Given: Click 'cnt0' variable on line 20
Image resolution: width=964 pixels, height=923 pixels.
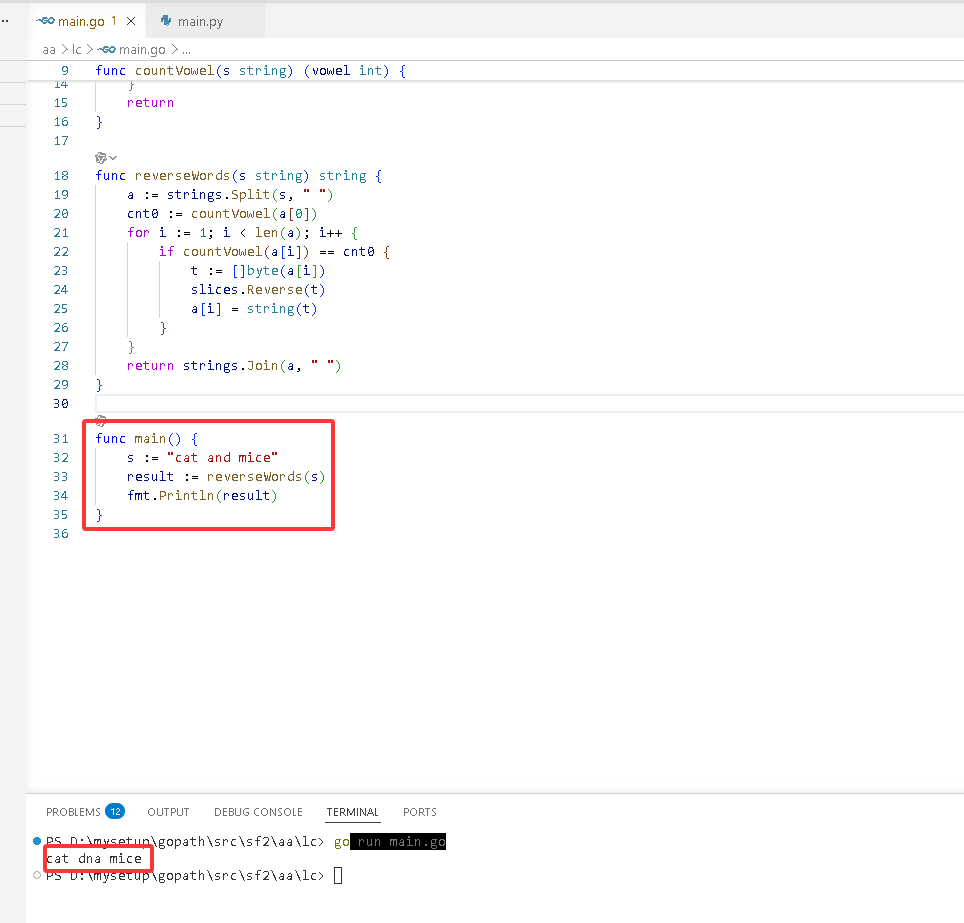Looking at the screenshot, I should coord(143,213).
